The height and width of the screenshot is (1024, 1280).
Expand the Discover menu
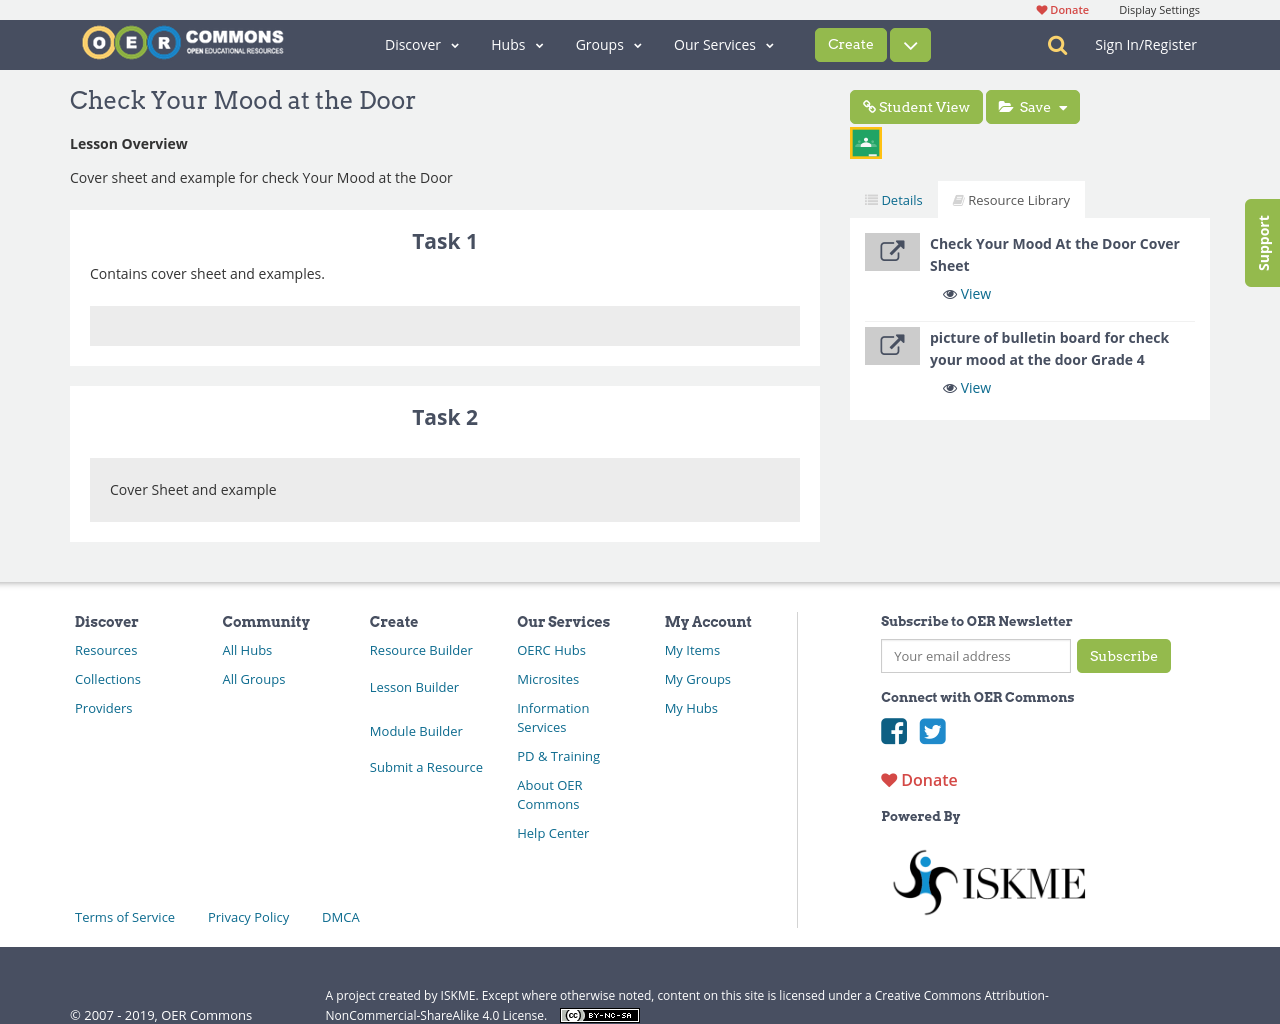pos(421,45)
